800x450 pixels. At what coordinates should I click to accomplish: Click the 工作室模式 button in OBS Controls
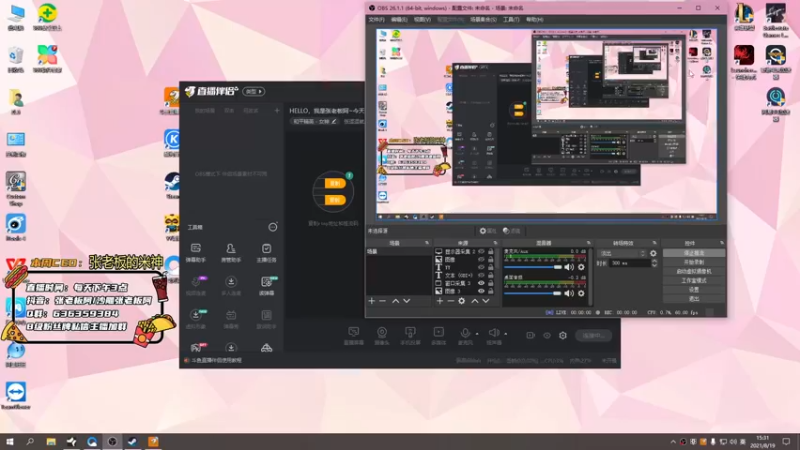click(x=694, y=281)
